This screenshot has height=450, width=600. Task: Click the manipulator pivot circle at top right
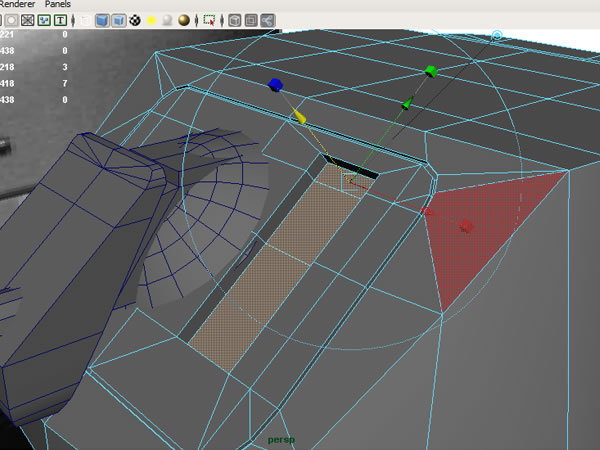tap(497, 36)
